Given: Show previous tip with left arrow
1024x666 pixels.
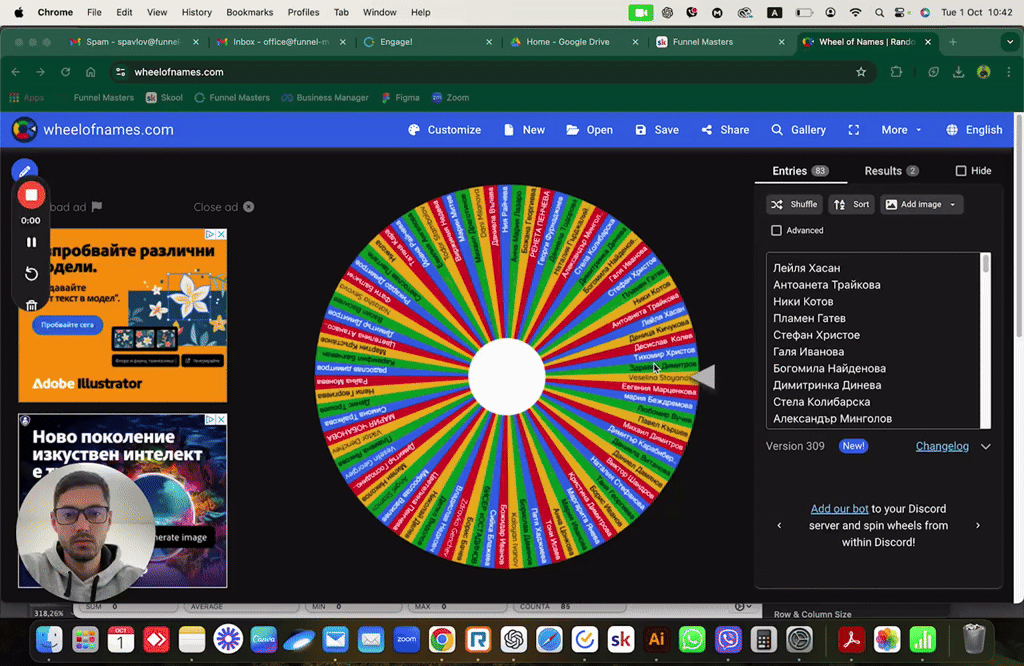Looking at the screenshot, I should point(779,525).
